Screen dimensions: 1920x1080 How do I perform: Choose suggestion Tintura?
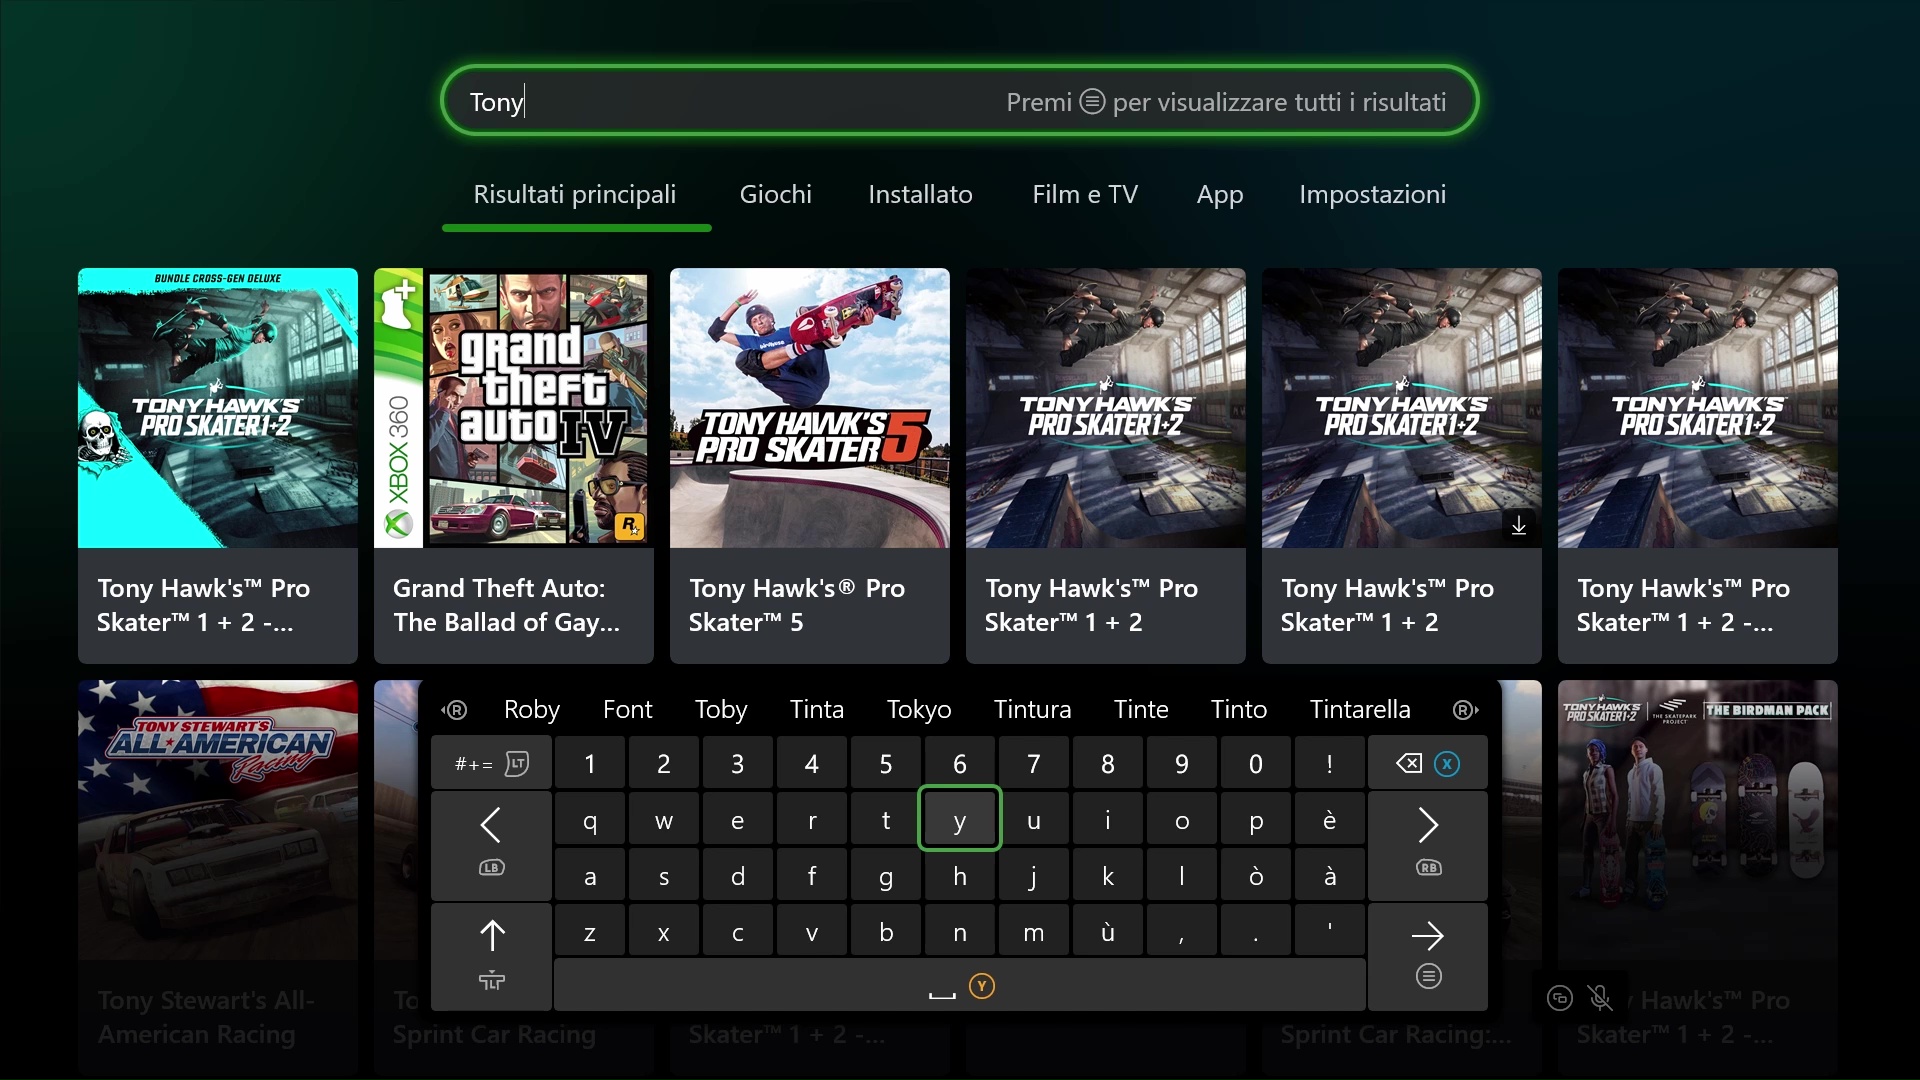[1032, 709]
